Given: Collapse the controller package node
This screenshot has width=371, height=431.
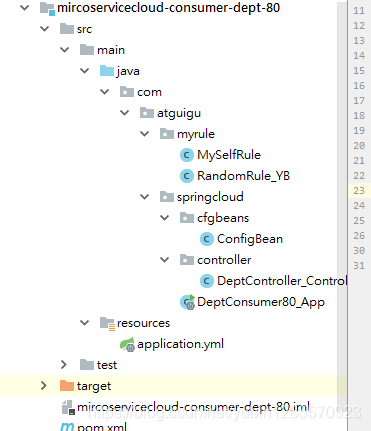Looking at the screenshot, I should pos(165,260).
